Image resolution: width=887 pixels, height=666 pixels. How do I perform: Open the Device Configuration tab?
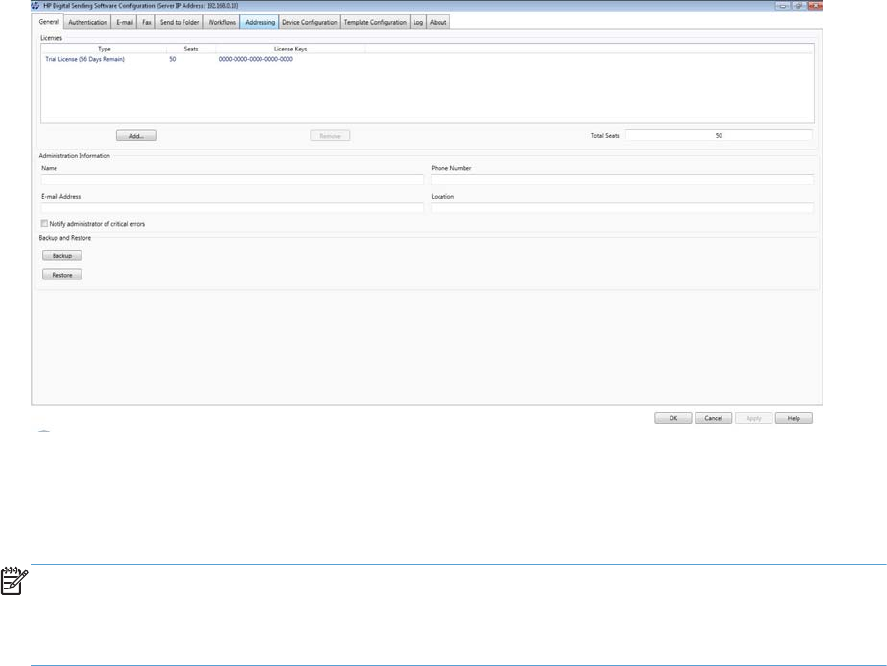(309, 23)
